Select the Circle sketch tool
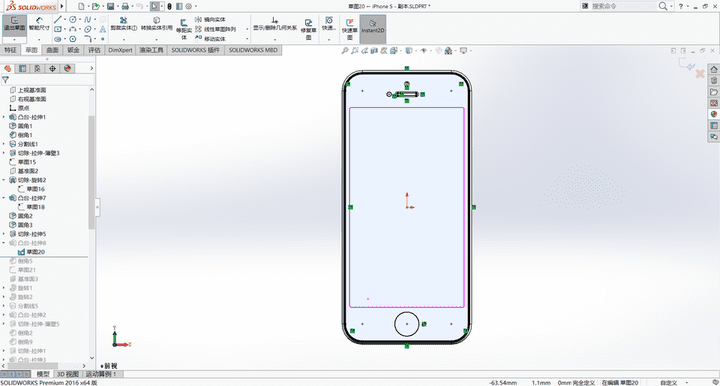720x386 pixels. pyautogui.click(x=73, y=19)
